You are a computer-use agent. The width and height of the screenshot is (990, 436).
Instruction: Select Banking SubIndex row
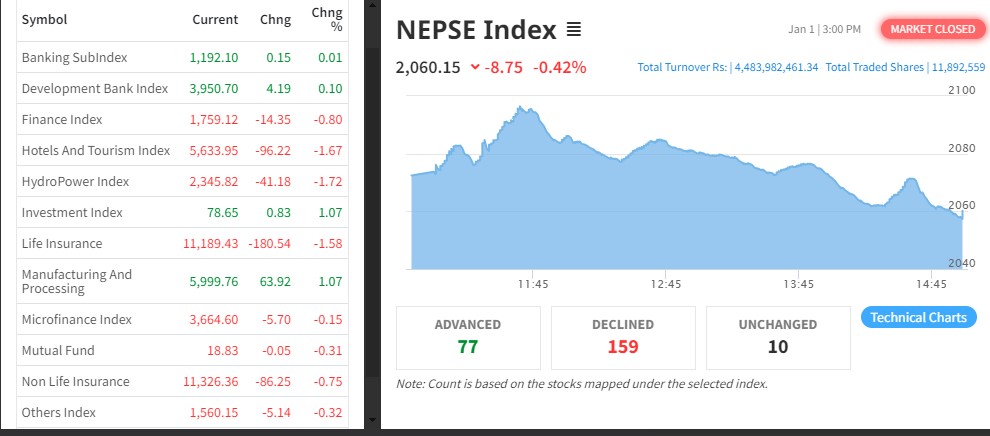point(74,58)
